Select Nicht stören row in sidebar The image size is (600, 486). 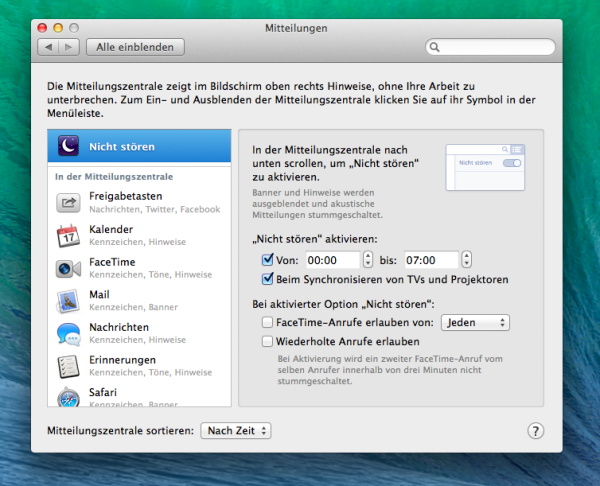tap(139, 146)
